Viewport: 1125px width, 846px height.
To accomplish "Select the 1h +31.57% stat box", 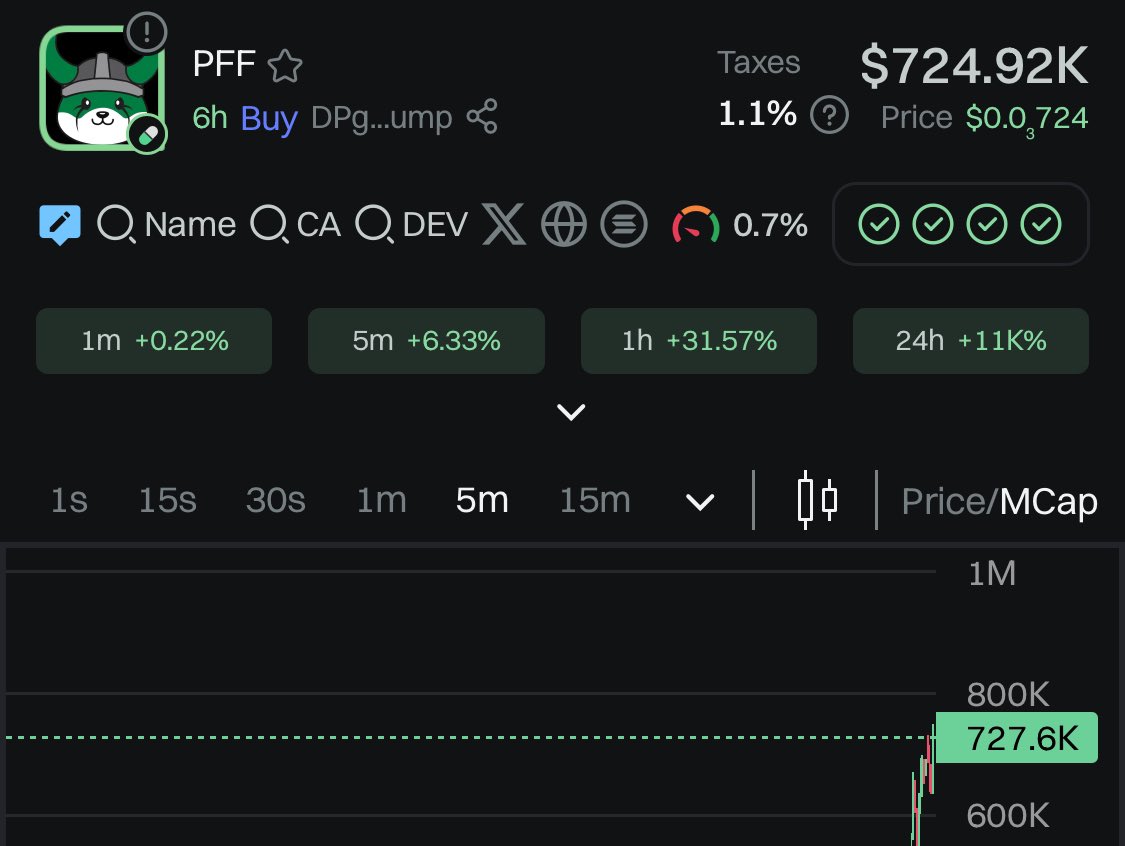I will pyautogui.click(x=699, y=341).
